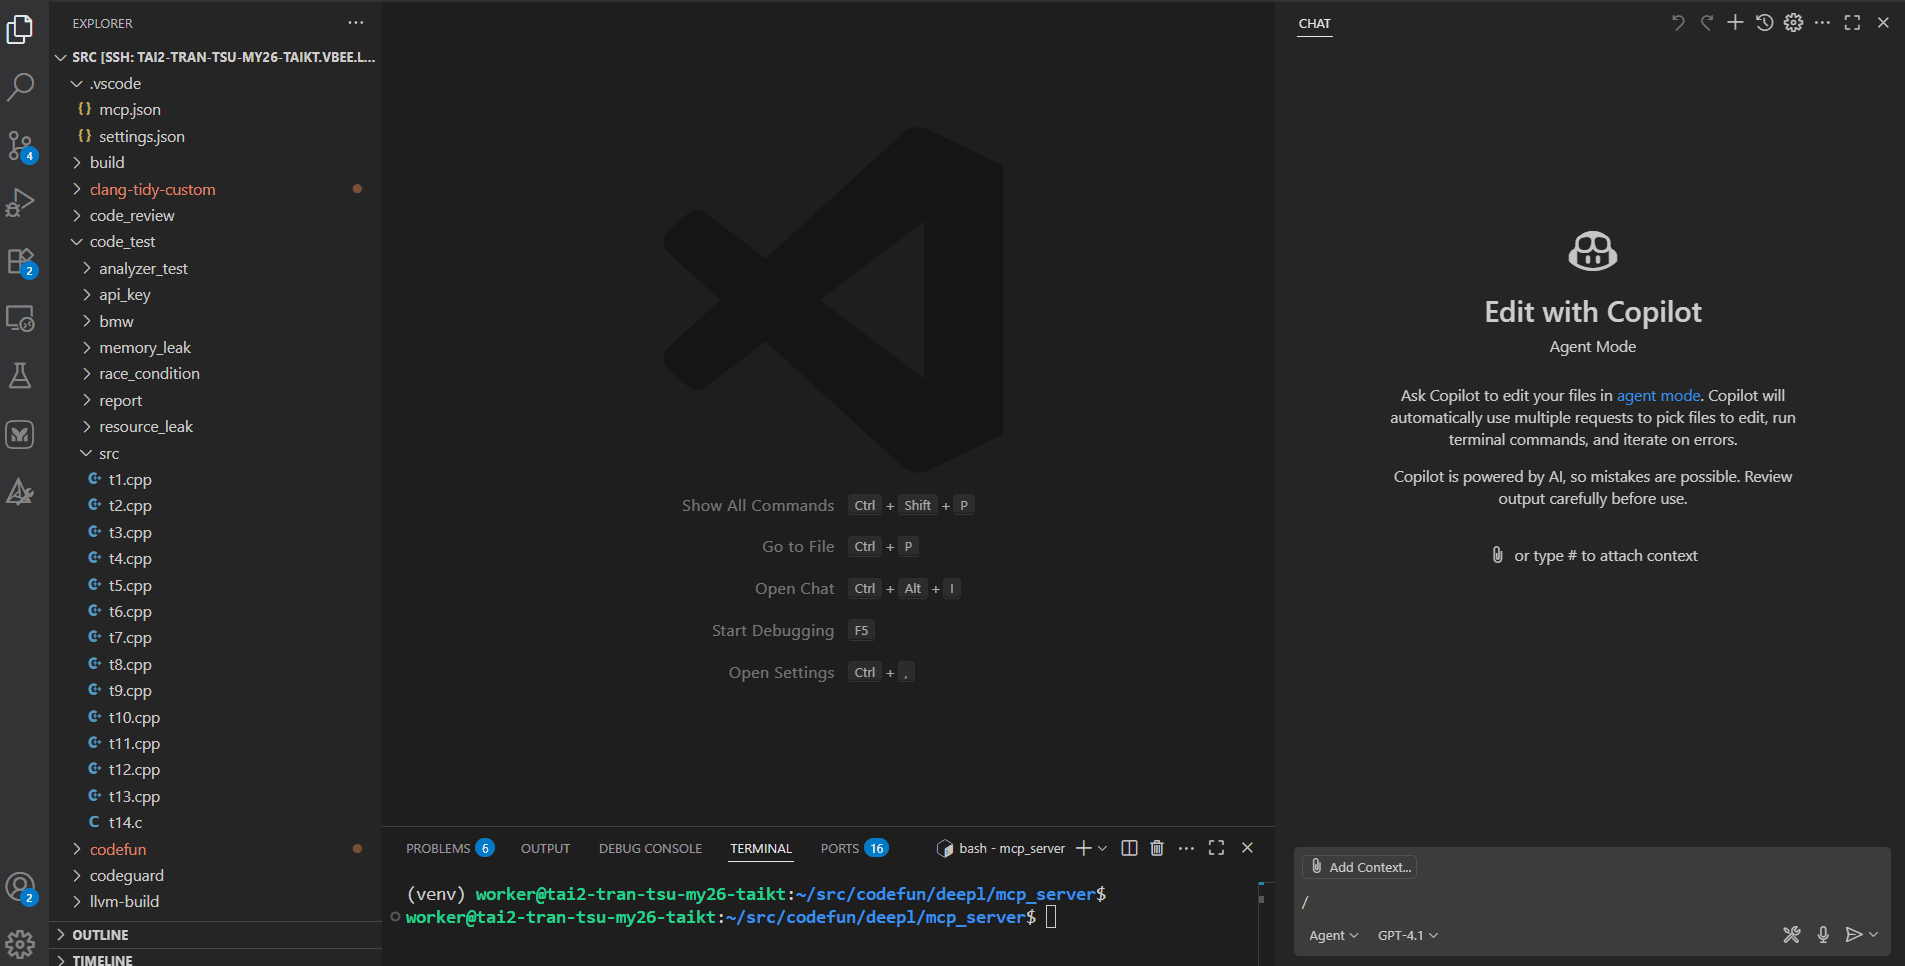The width and height of the screenshot is (1905, 966).
Task: Open Explorer more actions ellipsis
Action: point(356,23)
